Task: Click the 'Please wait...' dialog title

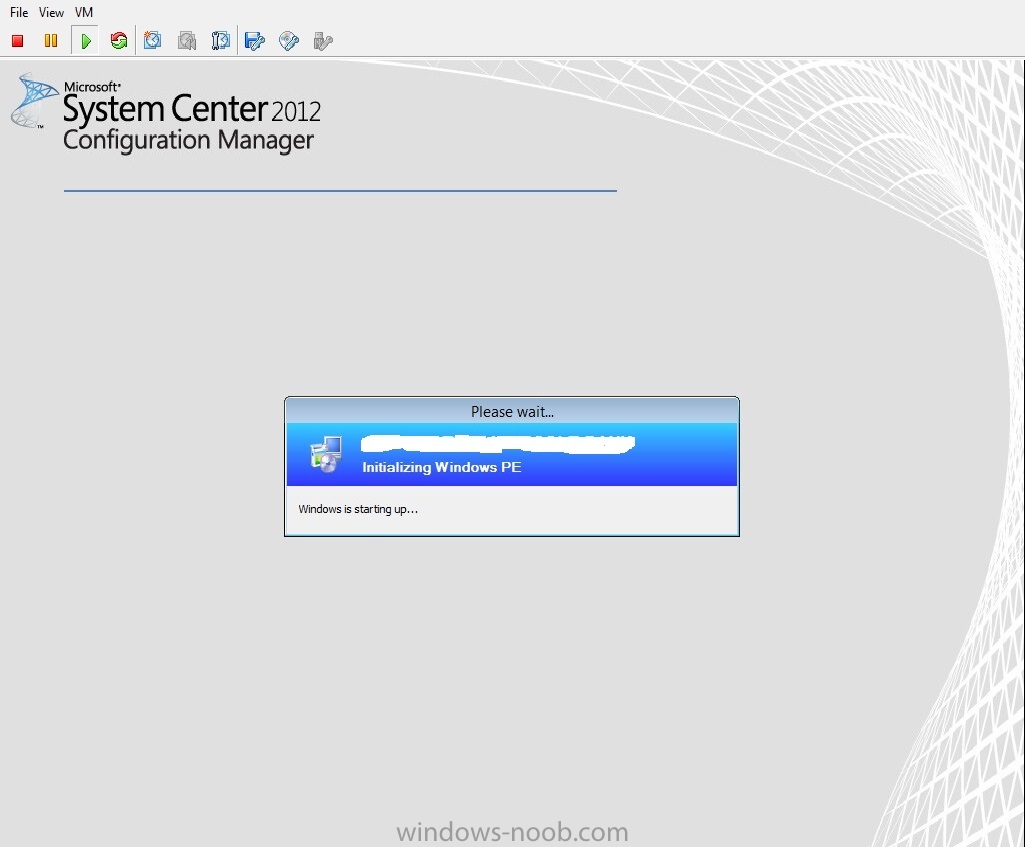Action: click(x=512, y=412)
